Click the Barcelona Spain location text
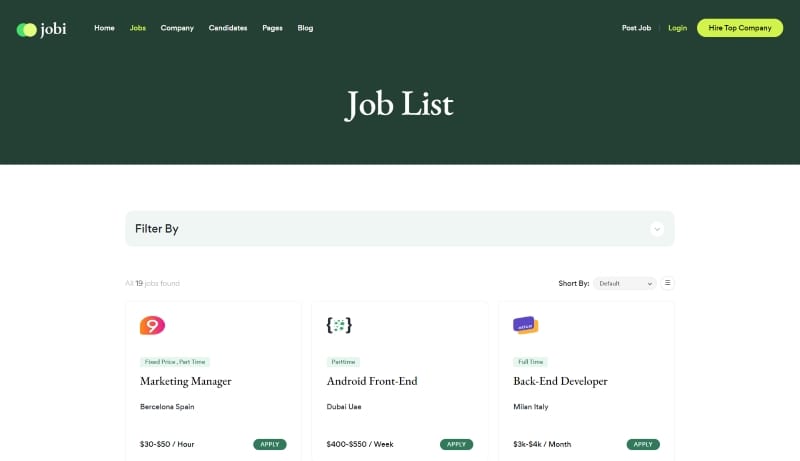This screenshot has height=461, width=800. pos(167,407)
